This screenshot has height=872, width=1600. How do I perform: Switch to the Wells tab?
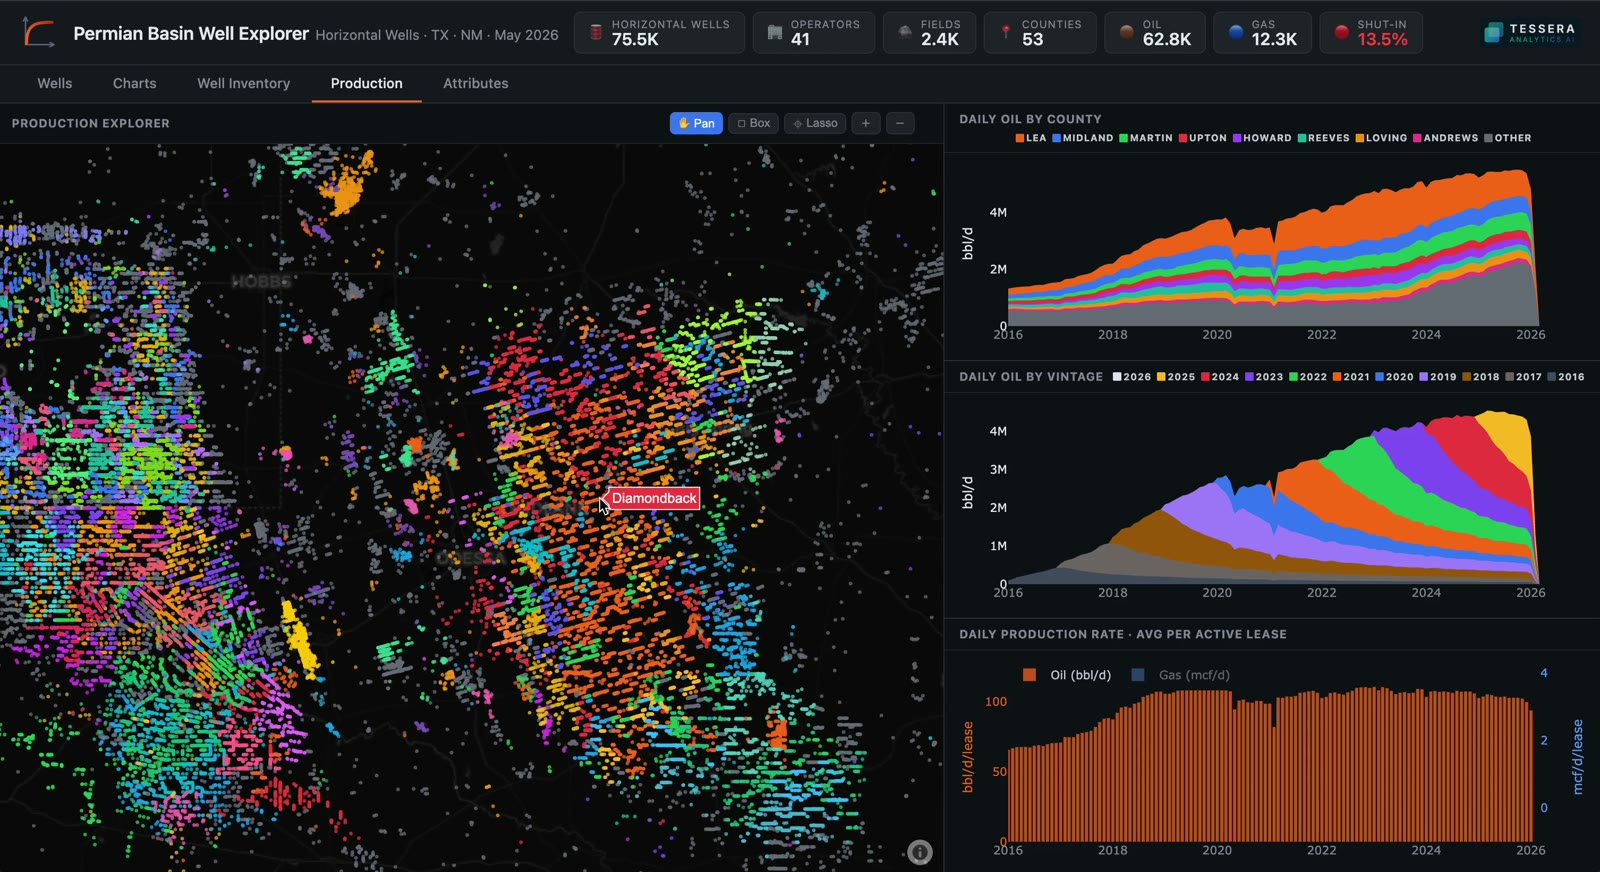coord(55,83)
